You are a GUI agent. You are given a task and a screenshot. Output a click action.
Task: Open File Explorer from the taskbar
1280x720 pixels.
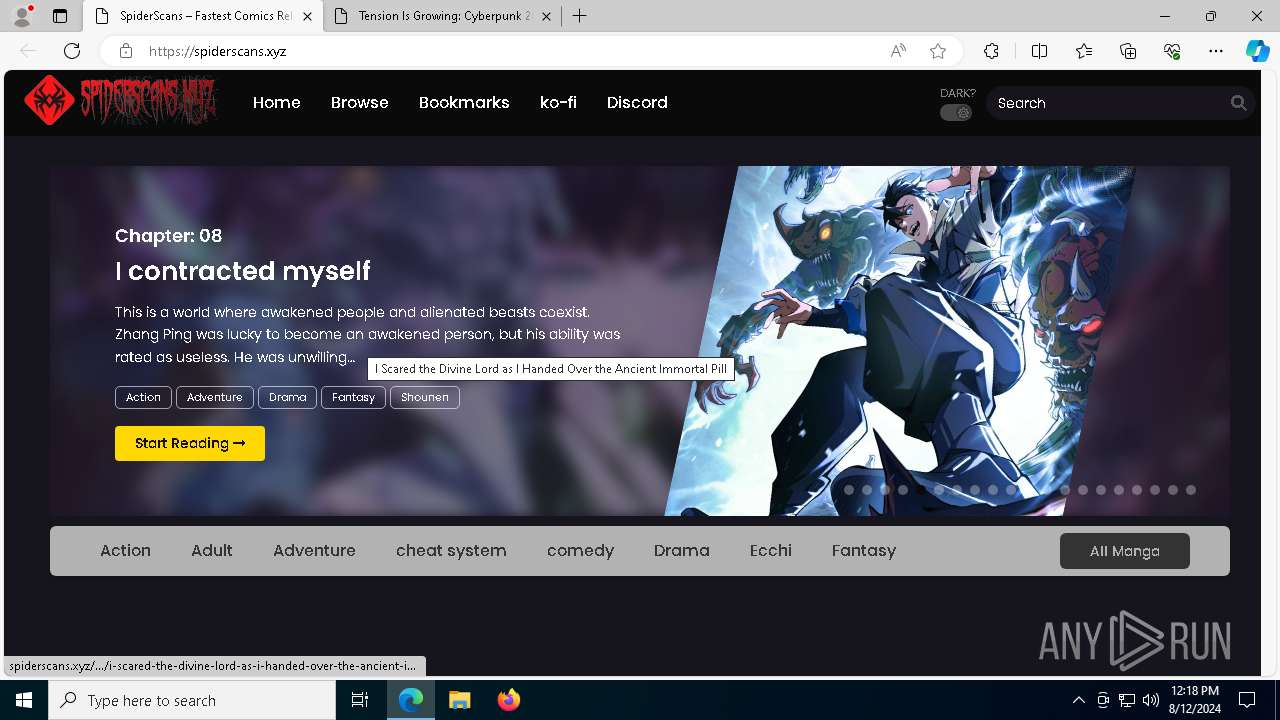pyautogui.click(x=460, y=700)
